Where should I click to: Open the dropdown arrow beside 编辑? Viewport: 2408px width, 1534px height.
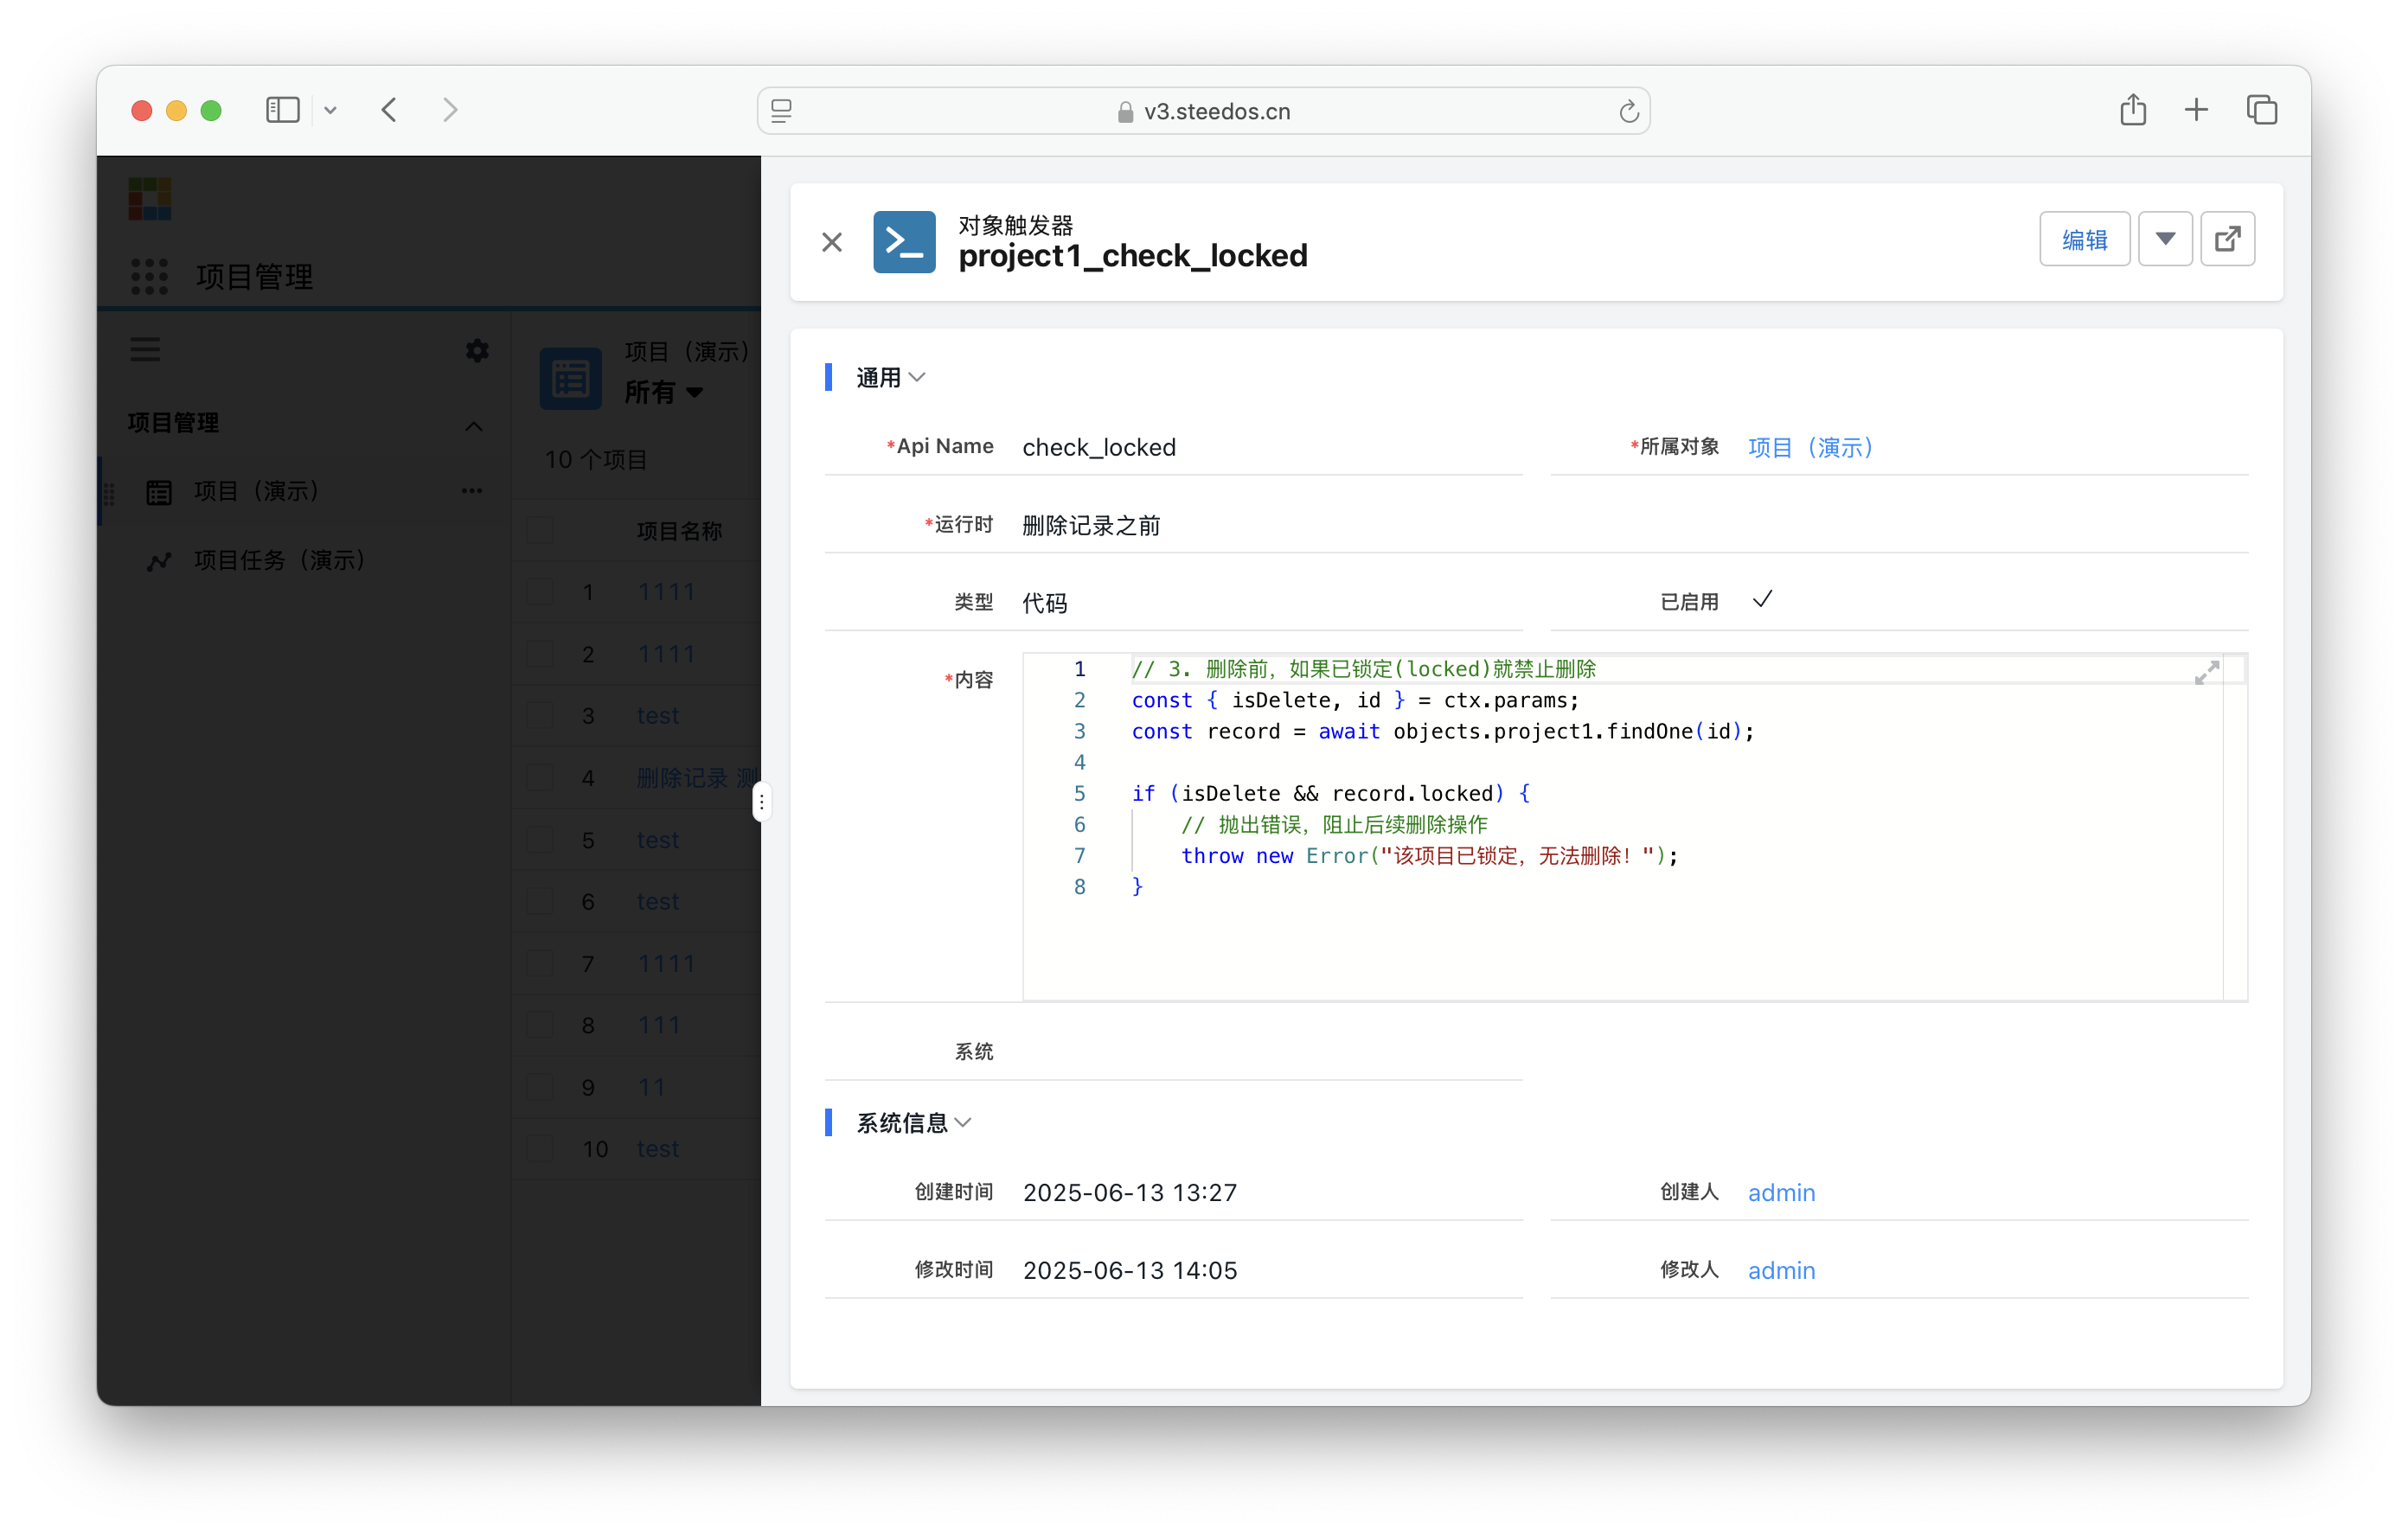2165,239
